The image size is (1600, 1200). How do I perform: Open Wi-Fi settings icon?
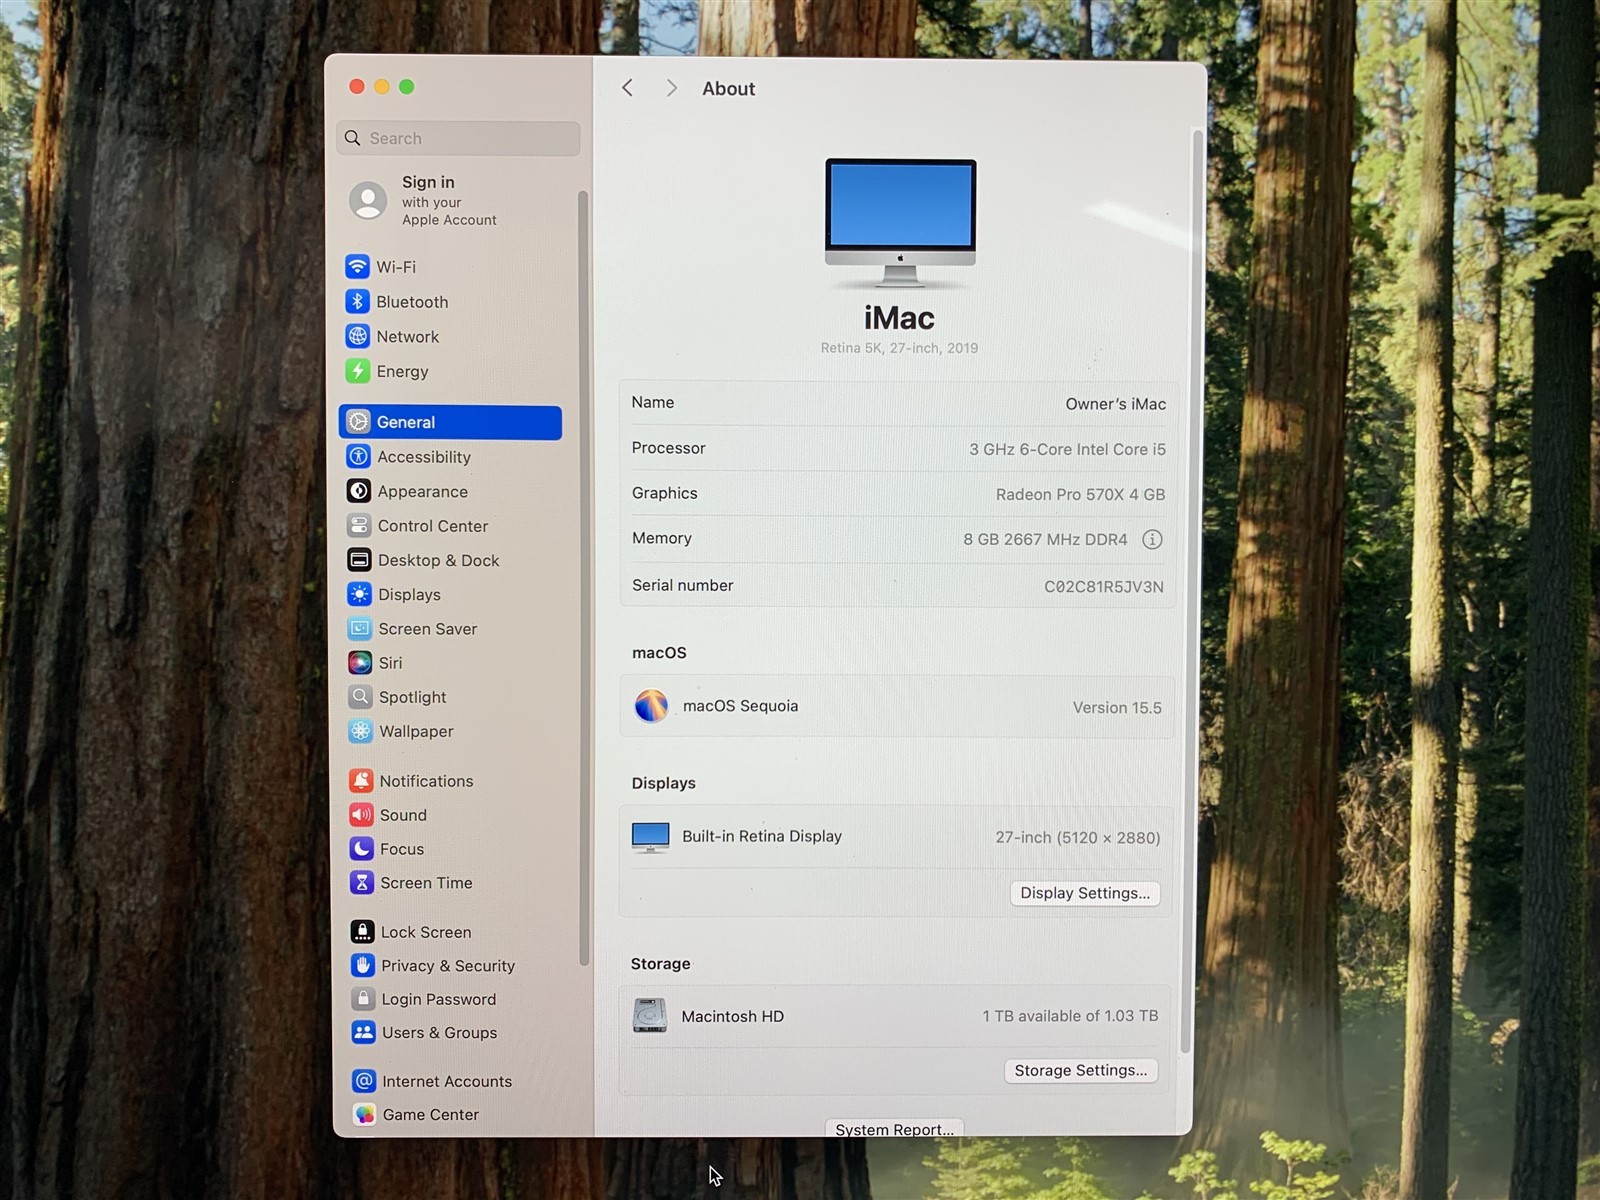[357, 267]
